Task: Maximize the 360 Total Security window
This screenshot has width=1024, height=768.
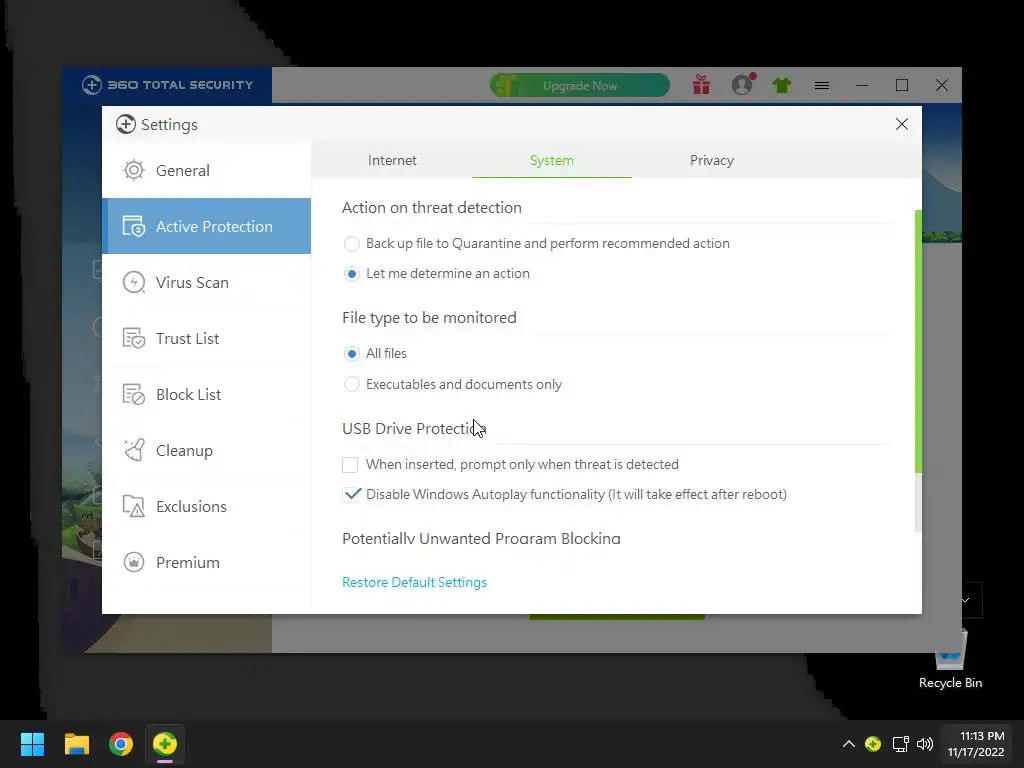Action: pyautogui.click(x=902, y=86)
